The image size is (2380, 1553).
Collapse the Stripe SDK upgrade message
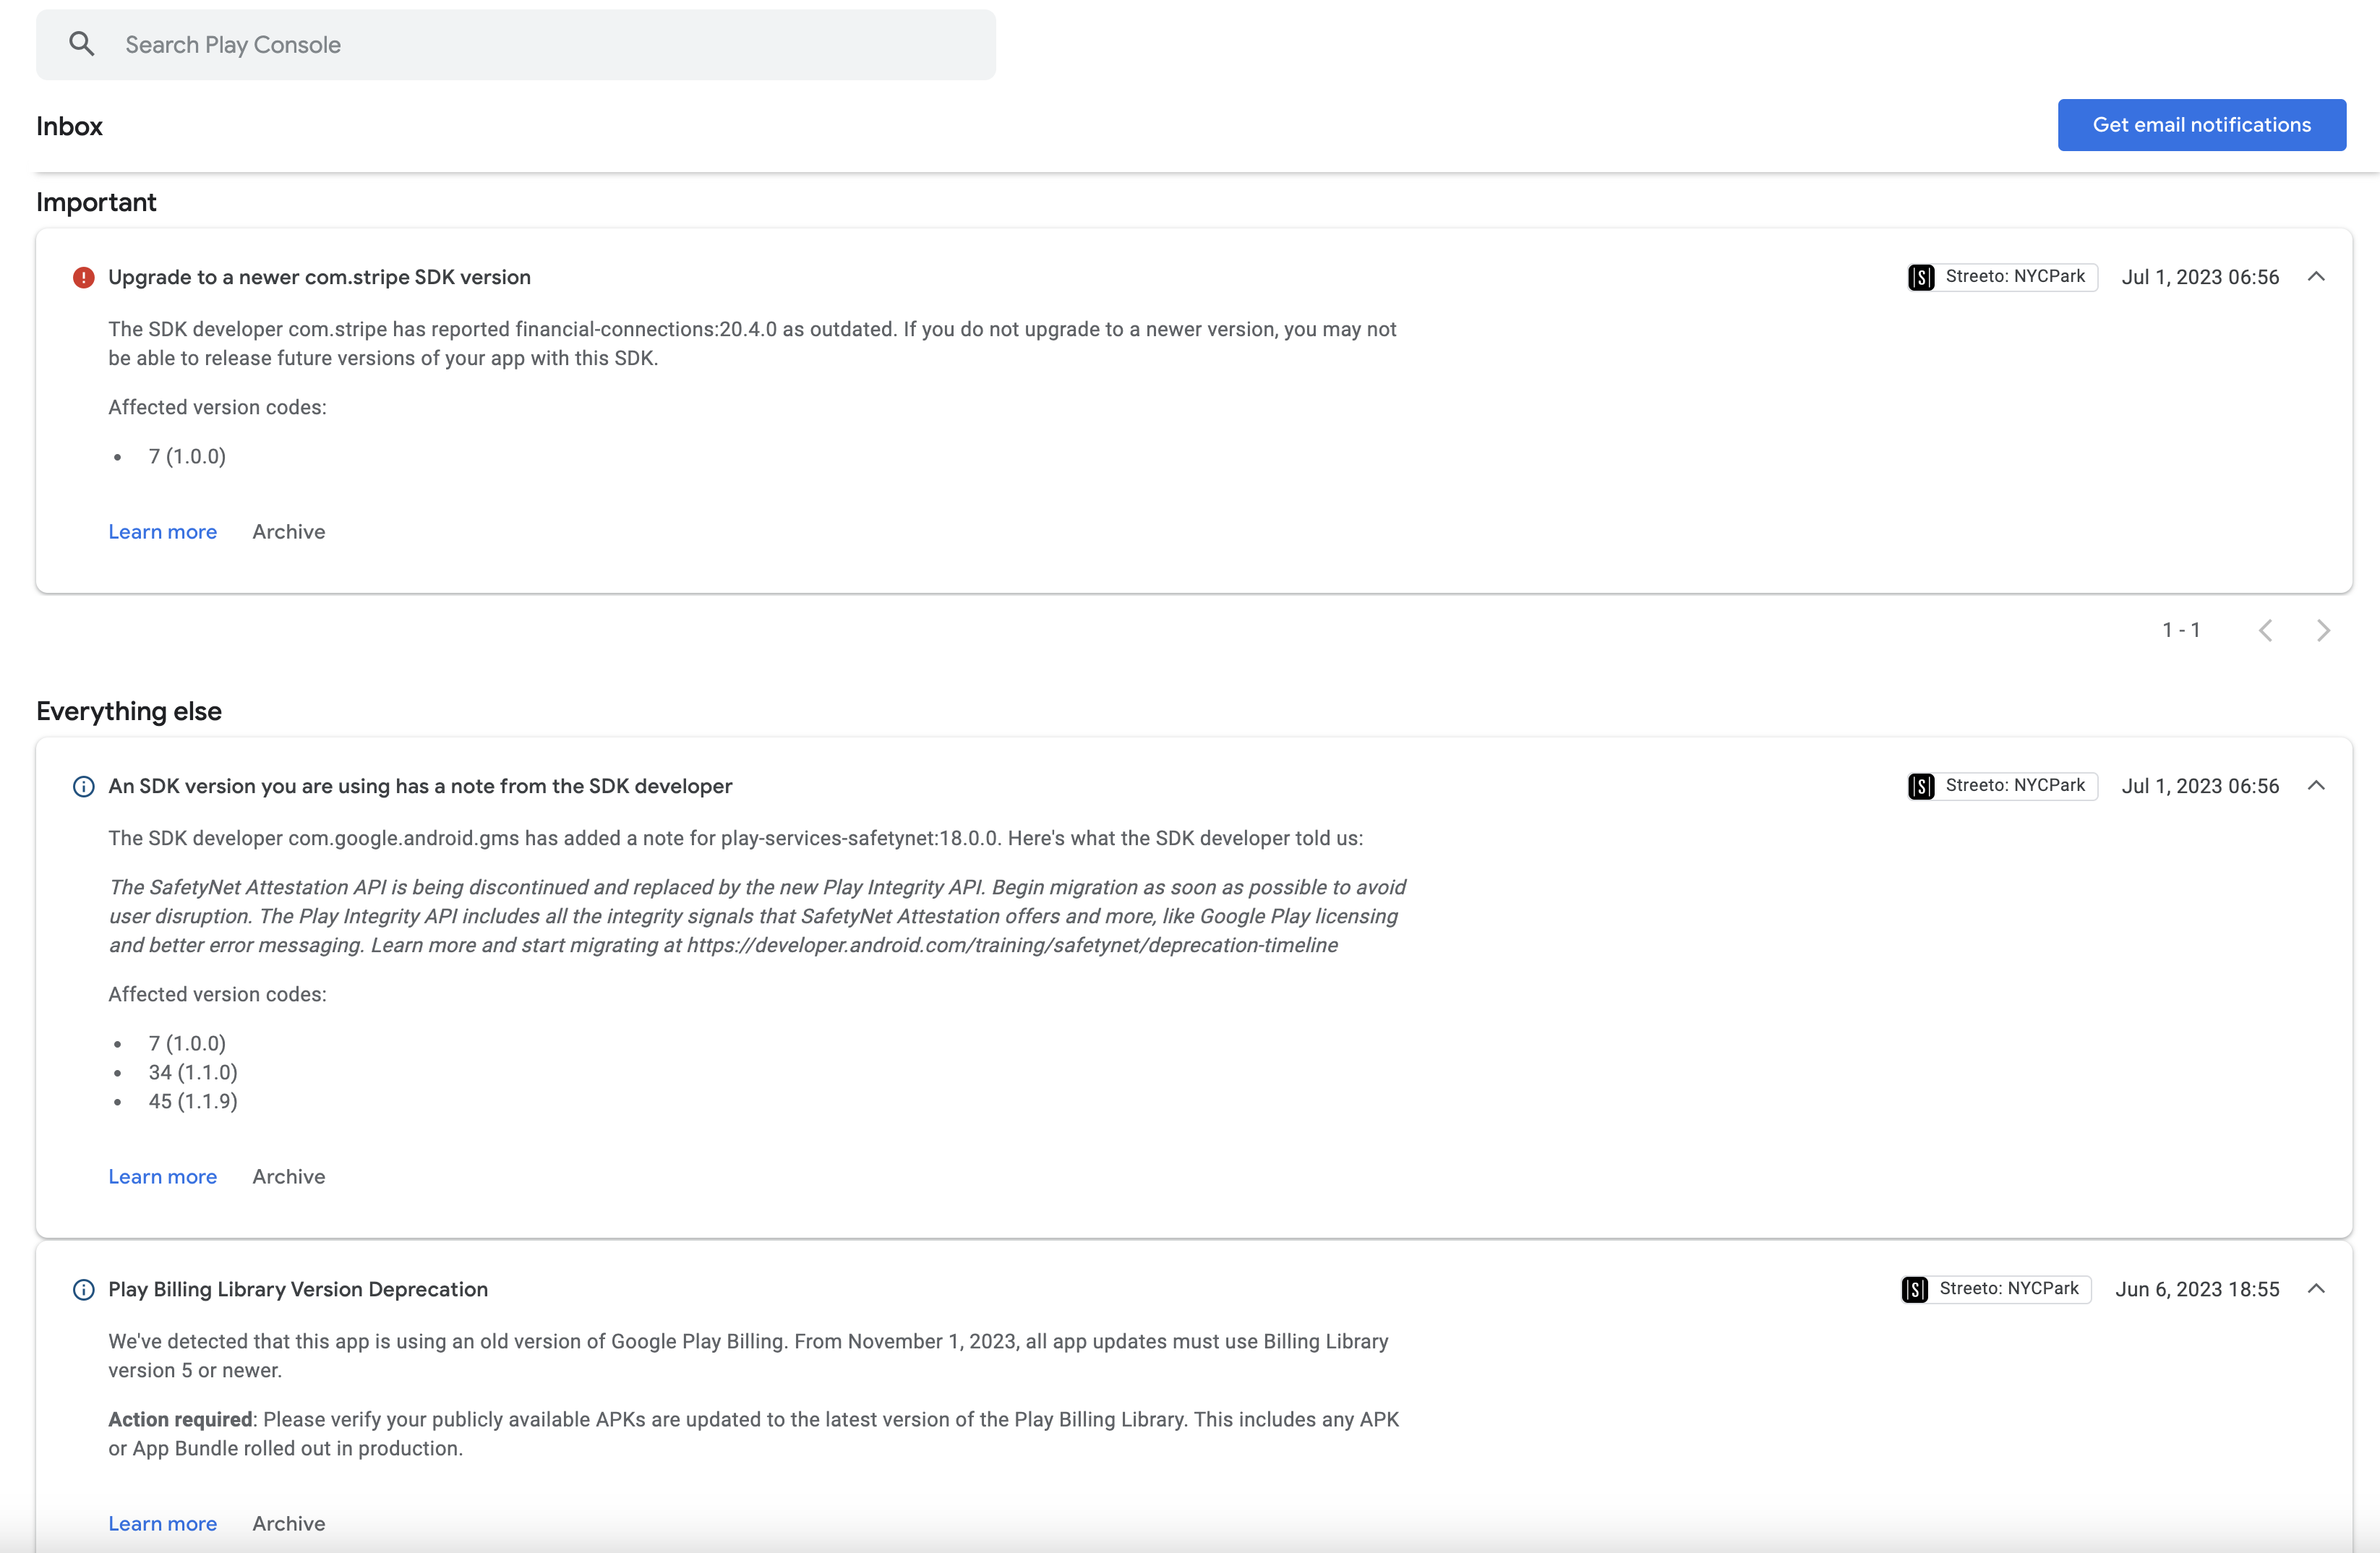click(x=2317, y=277)
